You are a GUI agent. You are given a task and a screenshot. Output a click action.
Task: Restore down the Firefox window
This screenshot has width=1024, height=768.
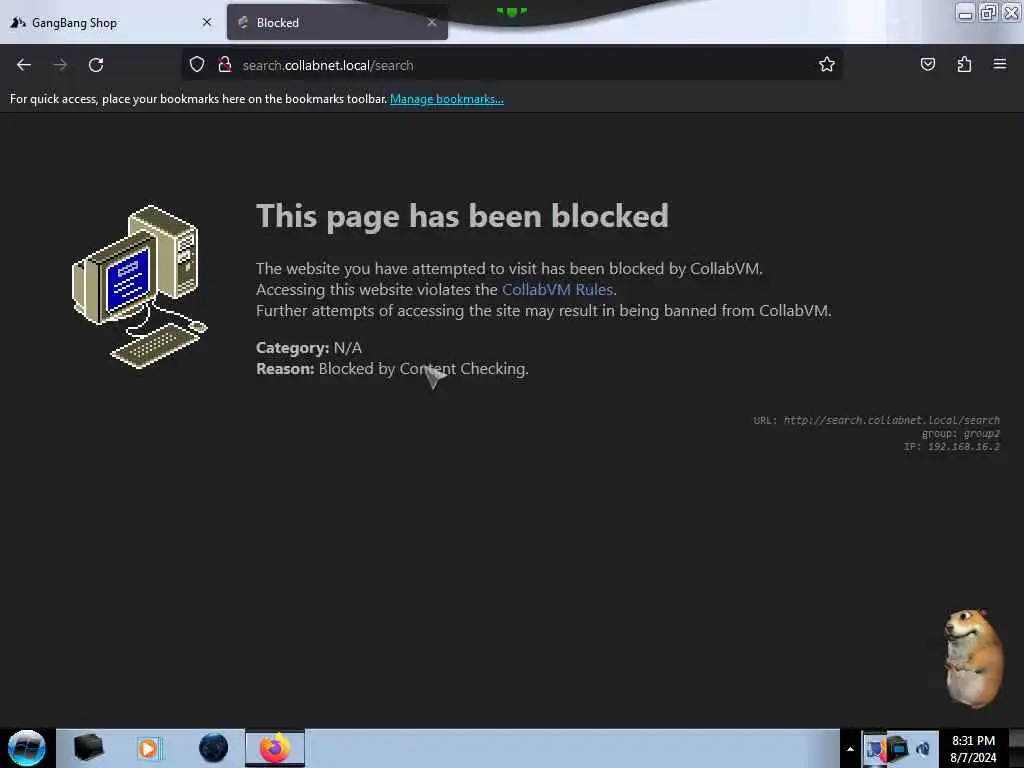point(988,12)
